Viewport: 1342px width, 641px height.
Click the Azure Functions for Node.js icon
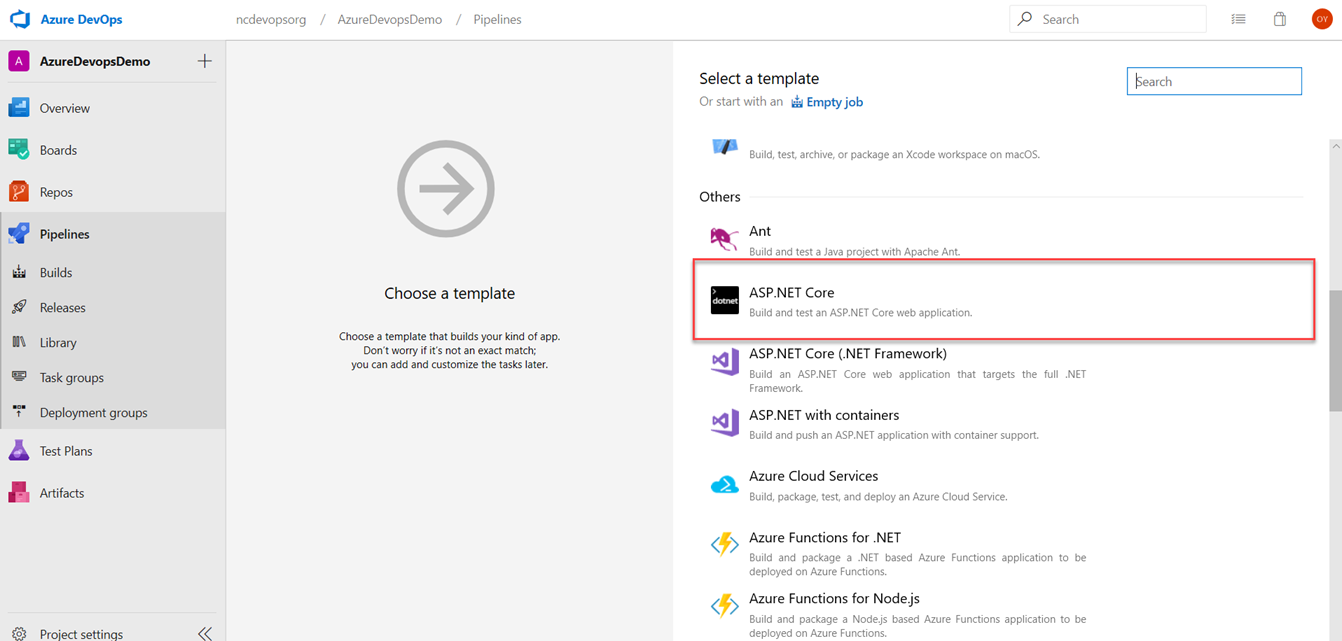pyautogui.click(x=724, y=606)
